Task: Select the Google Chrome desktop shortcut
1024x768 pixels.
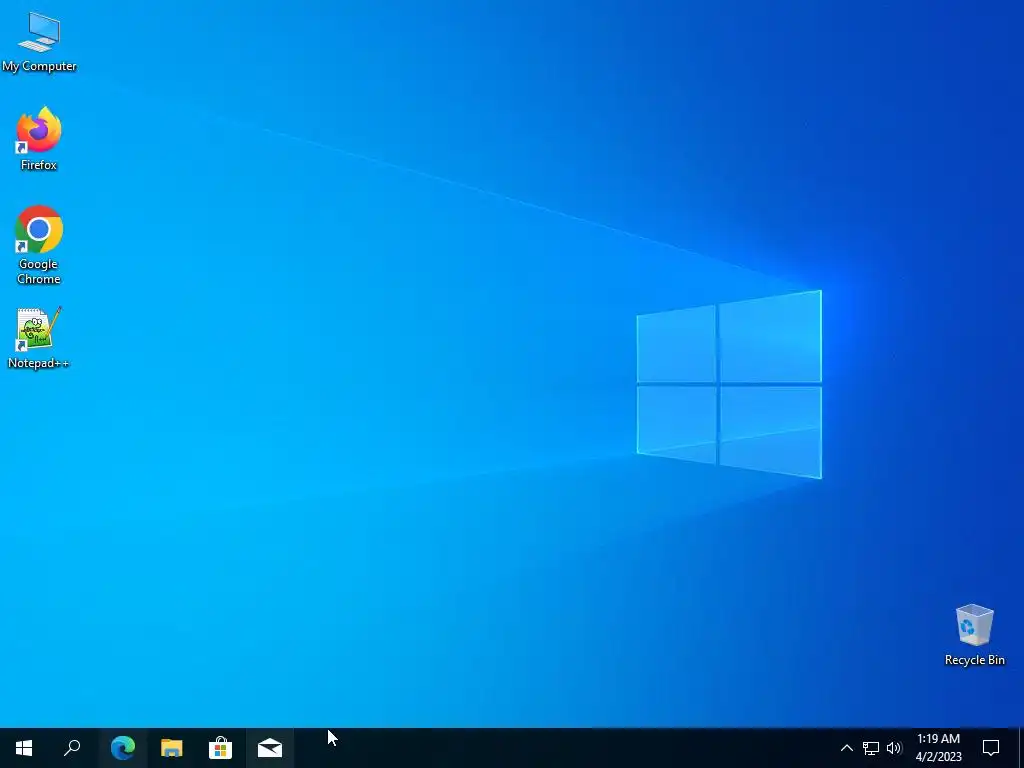Action: pos(39,245)
